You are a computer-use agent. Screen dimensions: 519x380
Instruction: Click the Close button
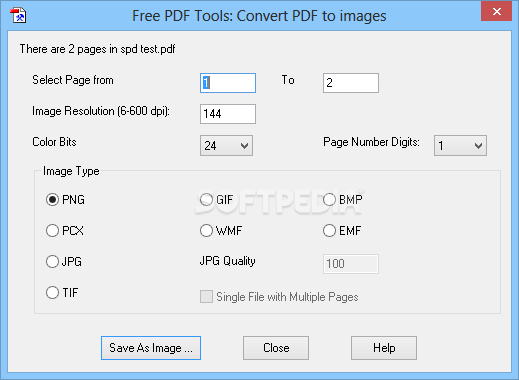click(276, 348)
